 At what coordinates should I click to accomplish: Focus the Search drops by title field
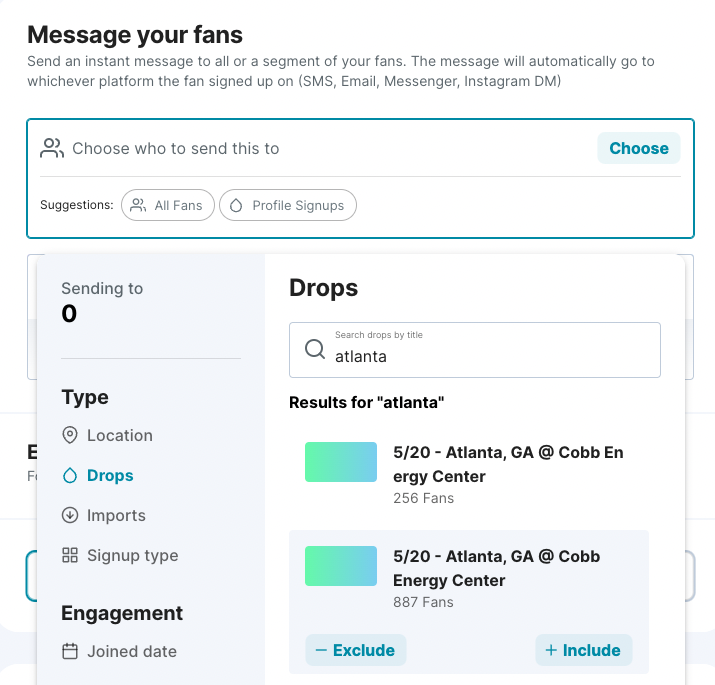pos(490,355)
